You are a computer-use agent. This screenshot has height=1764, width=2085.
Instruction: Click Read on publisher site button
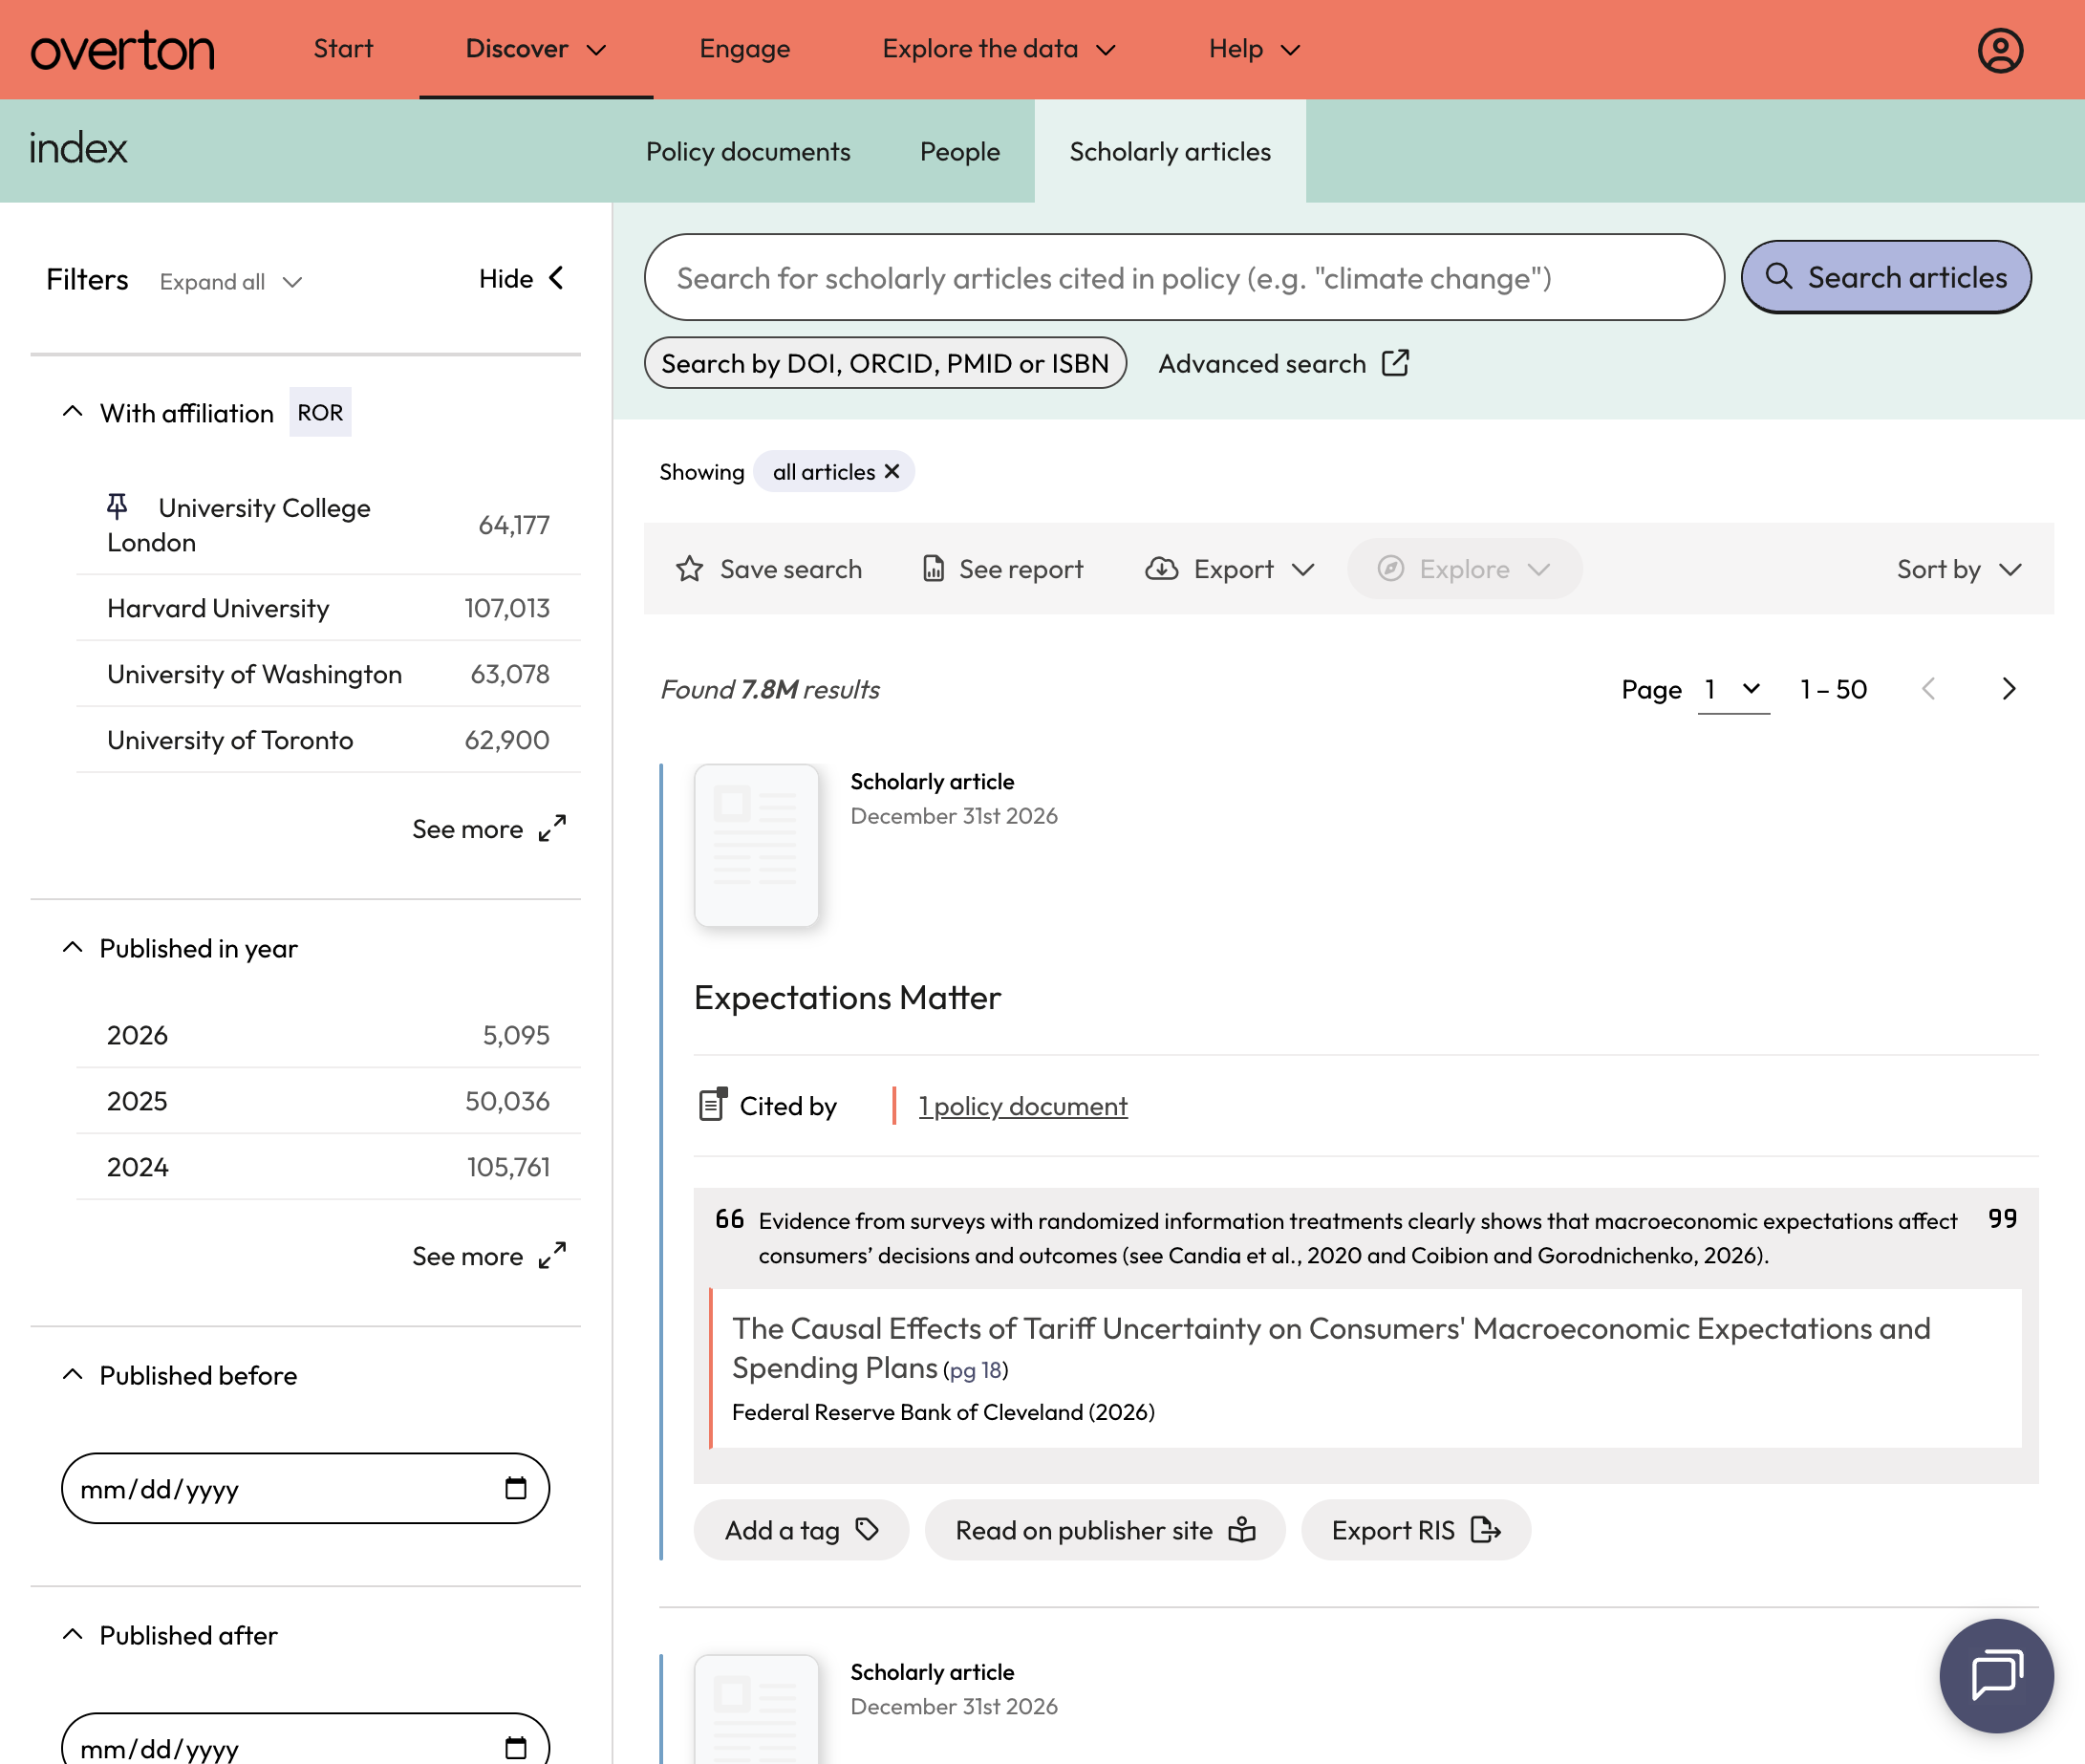click(x=1105, y=1529)
